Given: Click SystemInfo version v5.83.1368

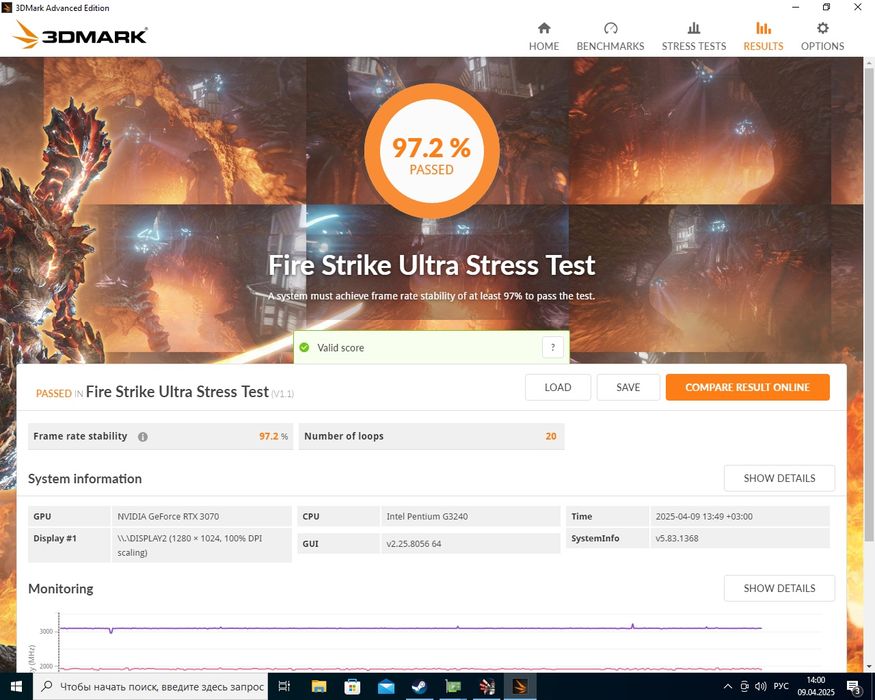Looking at the screenshot, I should [x=676, y=538].
